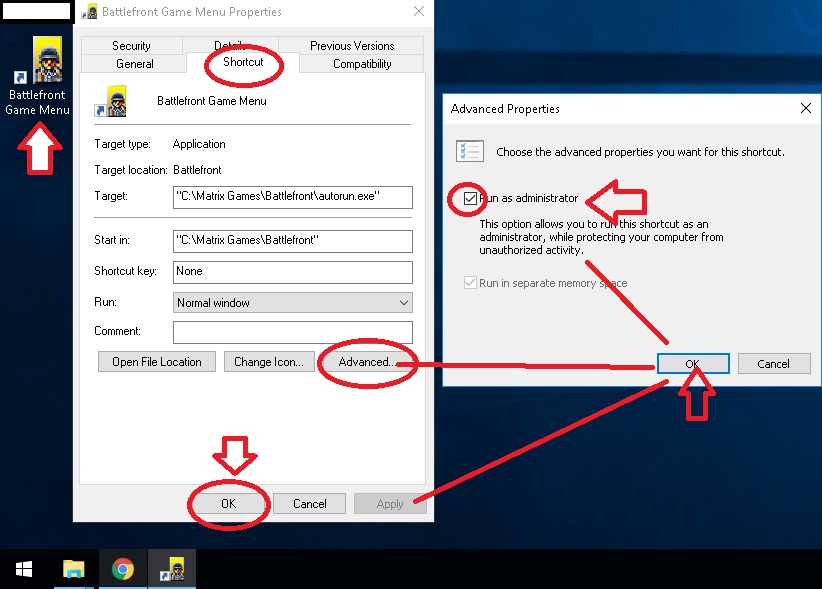Viewport: 822px width, 589px height.
Task: Close the Battlefront Game Menu Properties window
Action: 419,12
